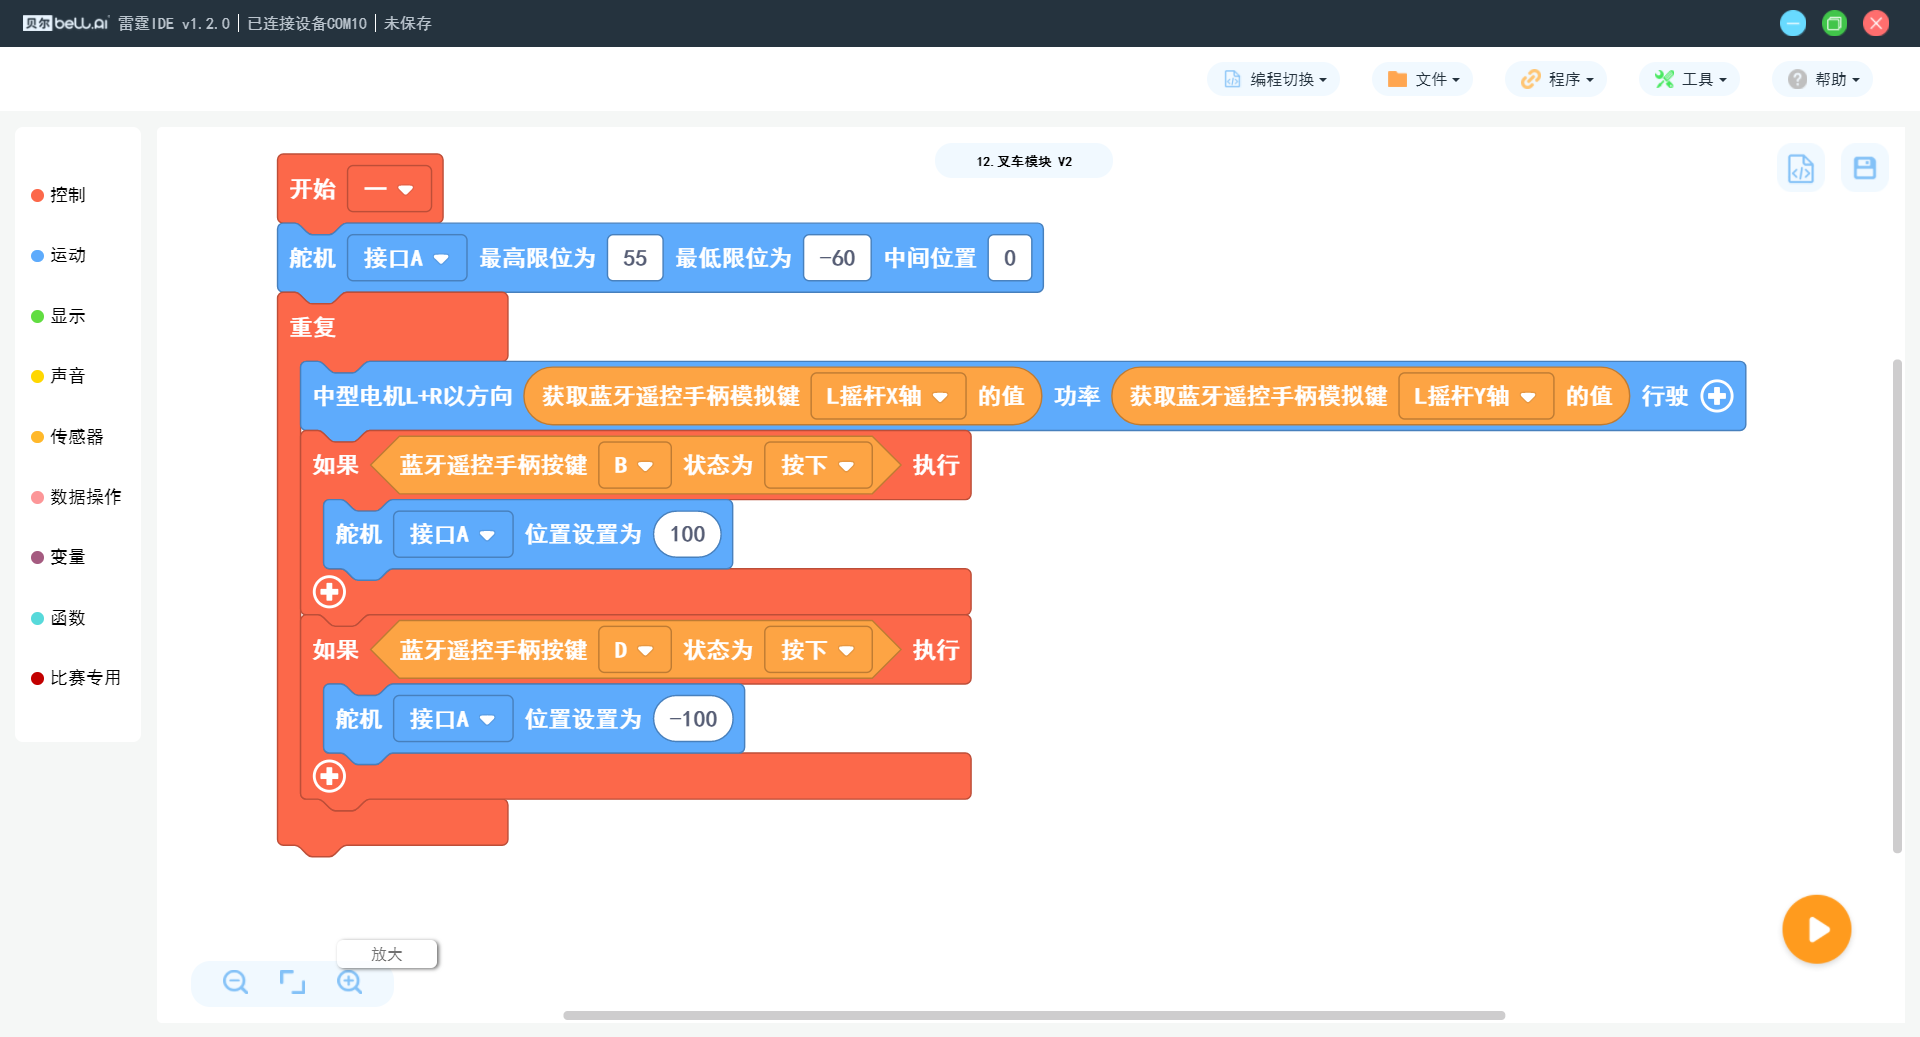Maximize the window with green button

1834,23
